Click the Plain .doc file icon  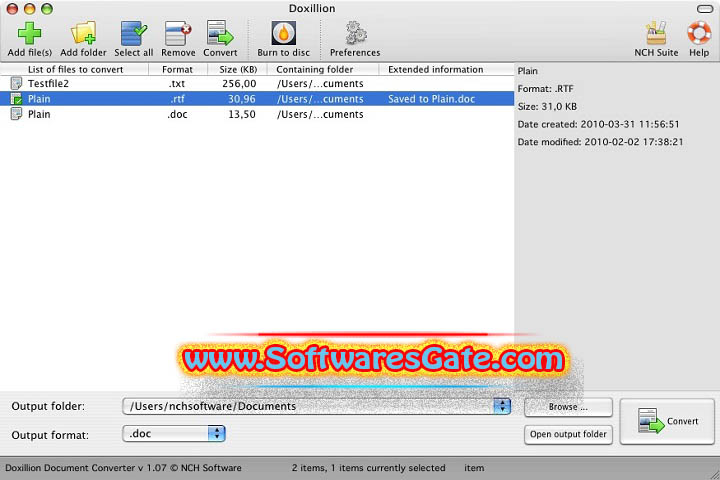click(x=16, y=114)
